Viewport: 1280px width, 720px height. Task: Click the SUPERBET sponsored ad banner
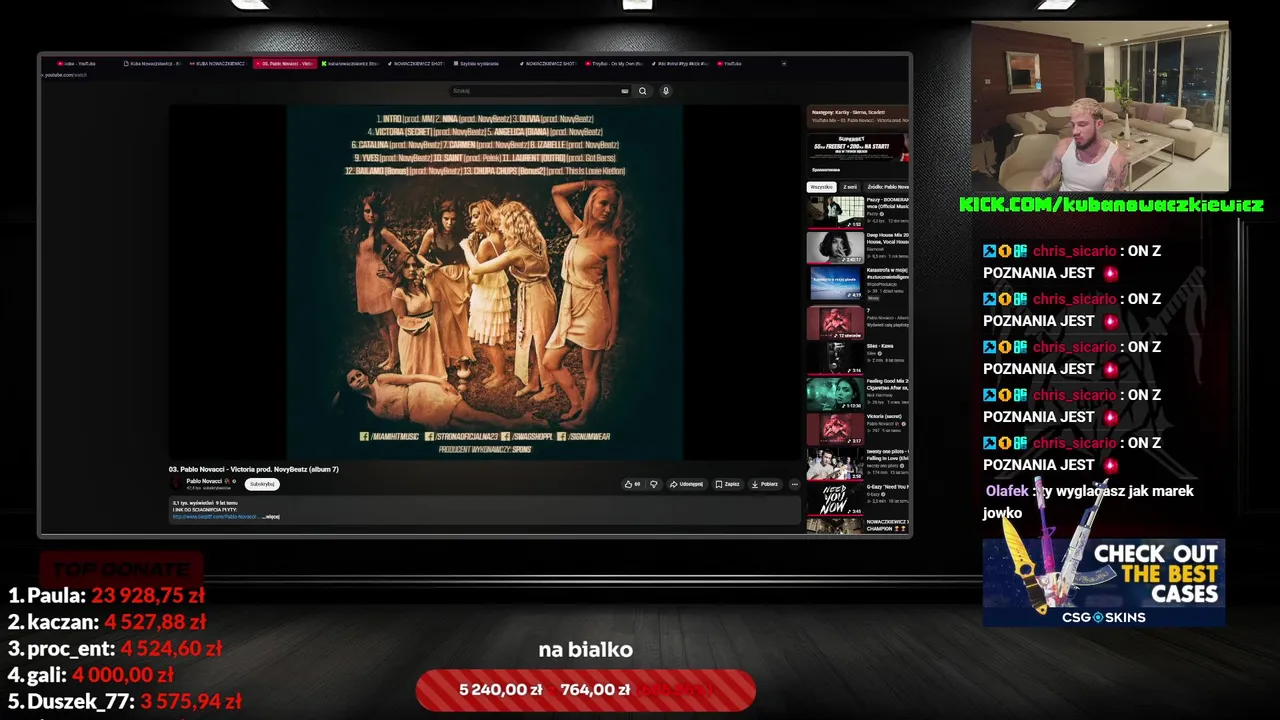tap(858, 148)
